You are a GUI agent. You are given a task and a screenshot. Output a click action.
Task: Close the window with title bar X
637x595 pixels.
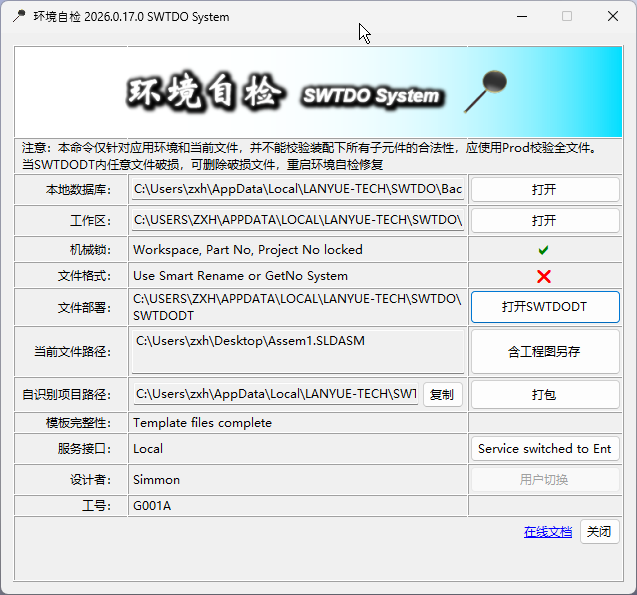(612, 17)
